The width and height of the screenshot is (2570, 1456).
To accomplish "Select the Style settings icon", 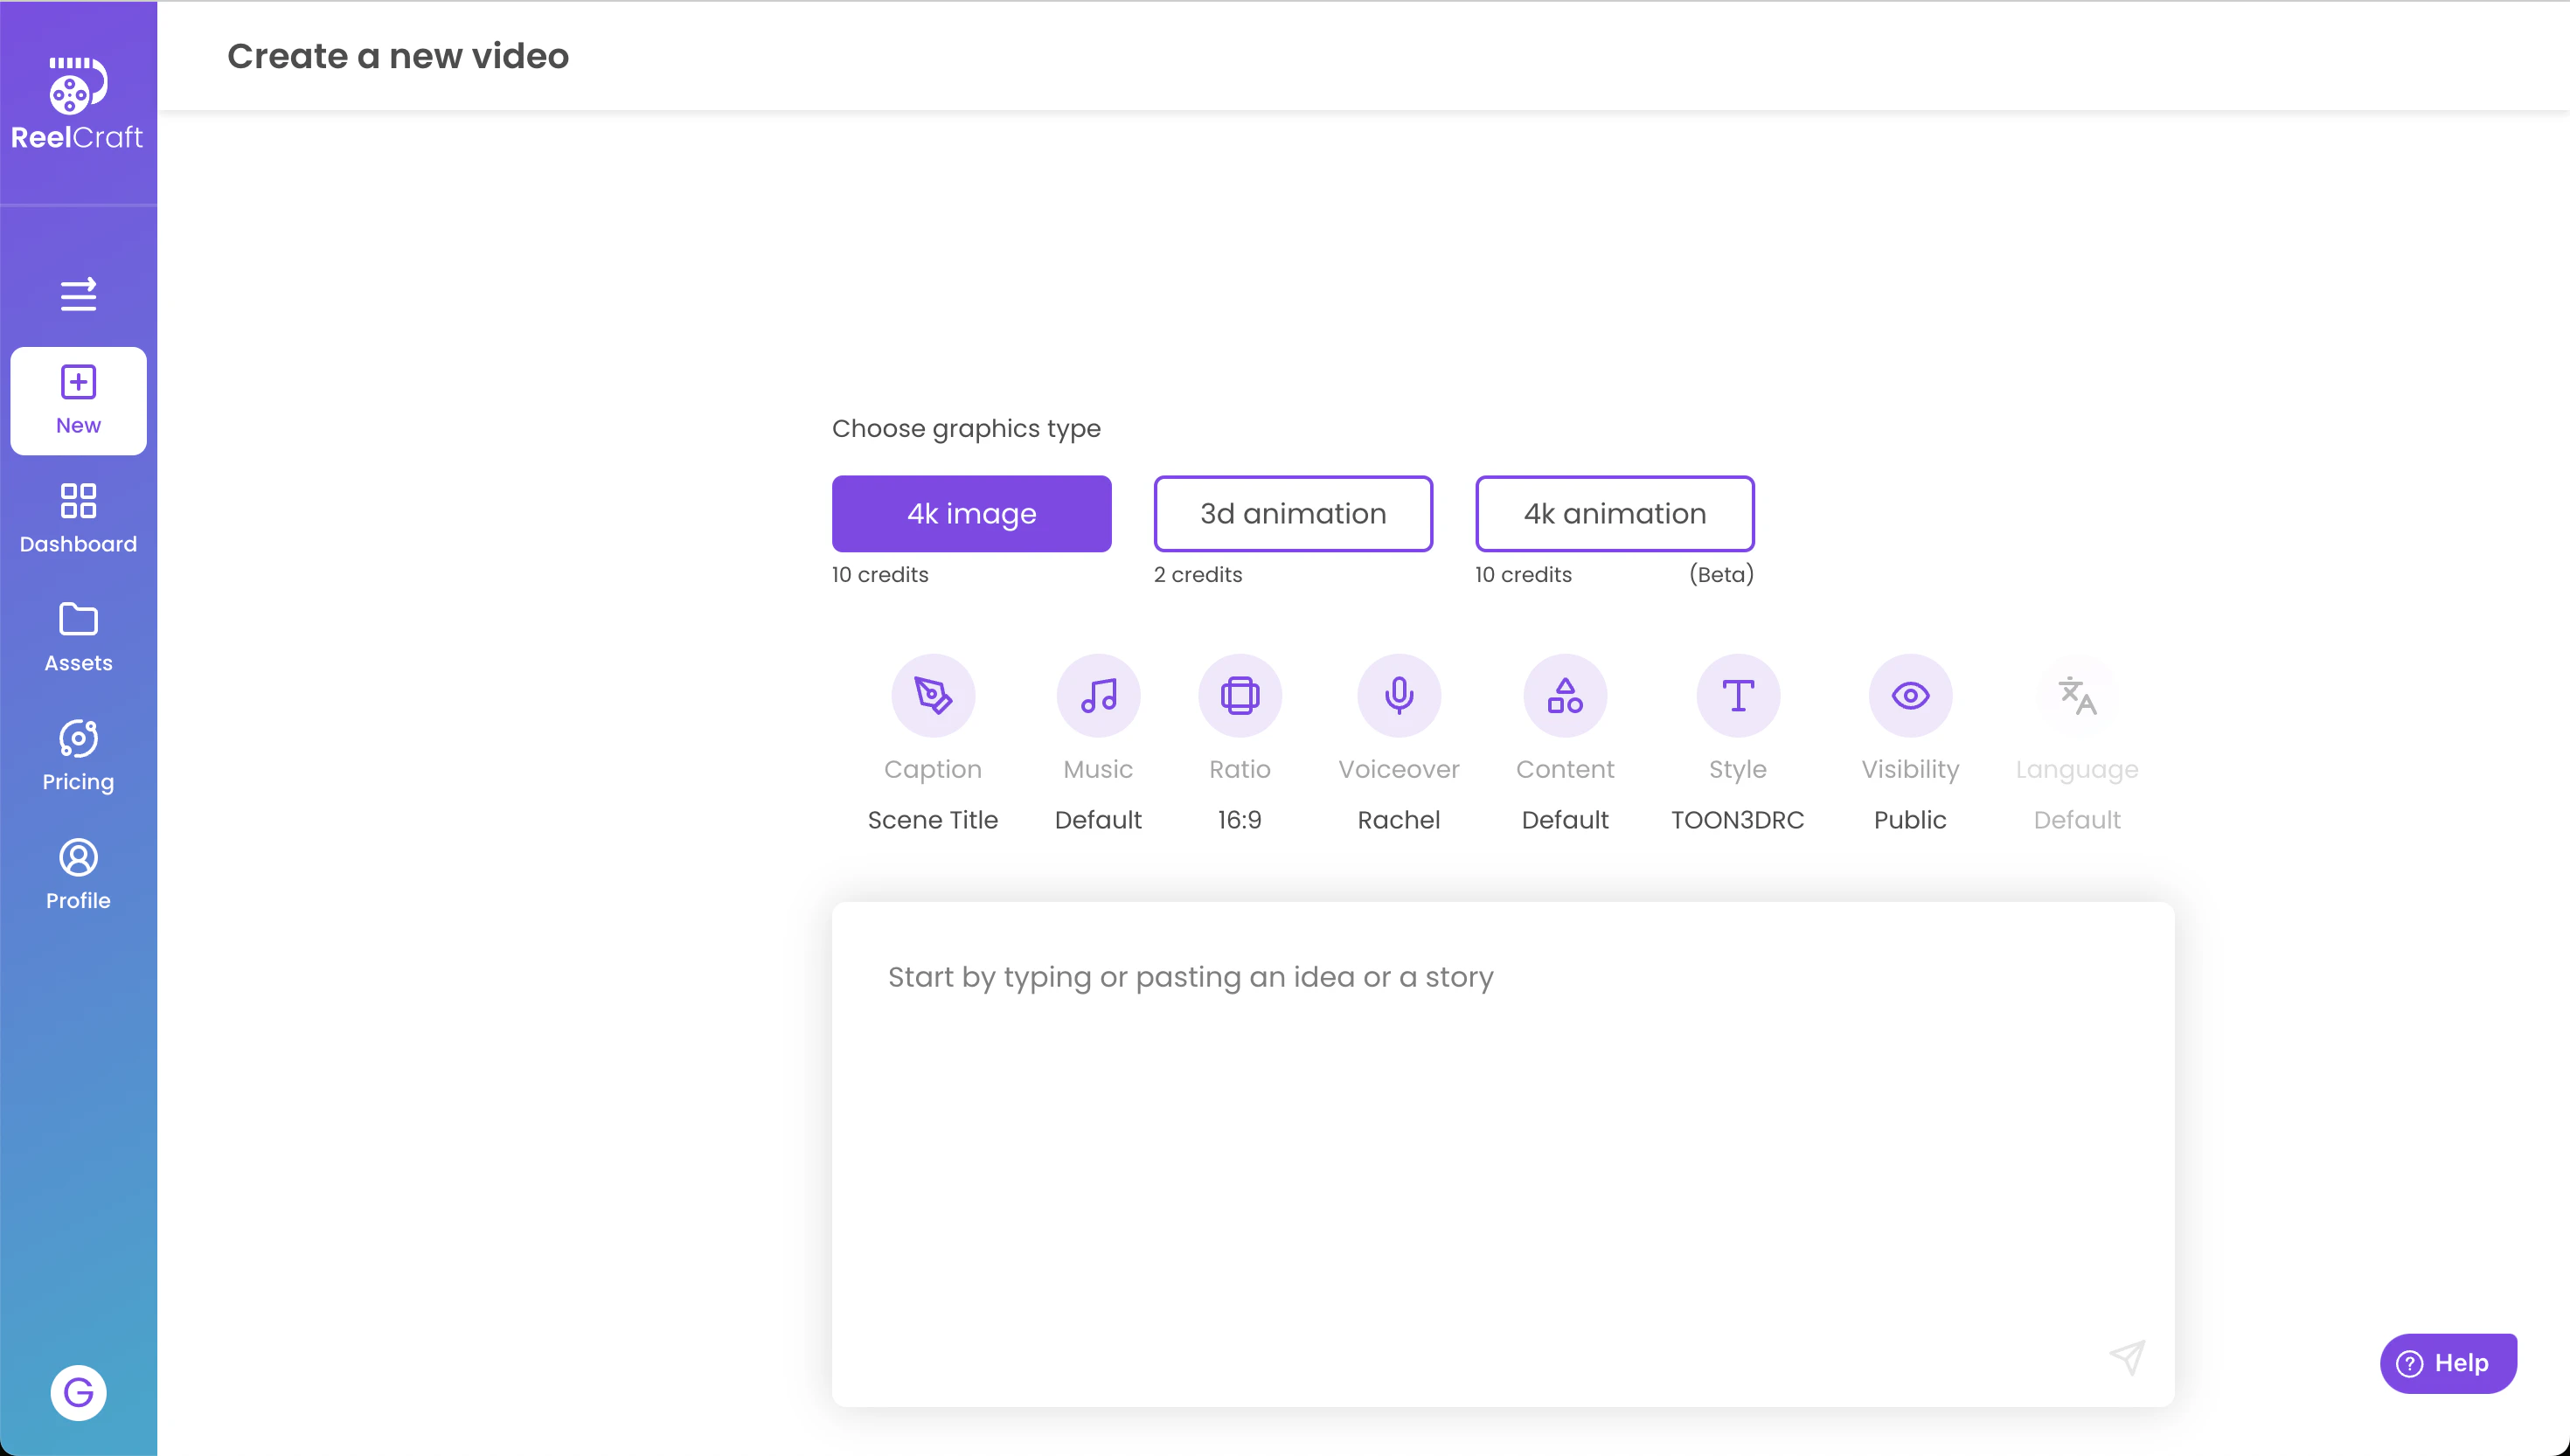I will (x=1737, y=695).
